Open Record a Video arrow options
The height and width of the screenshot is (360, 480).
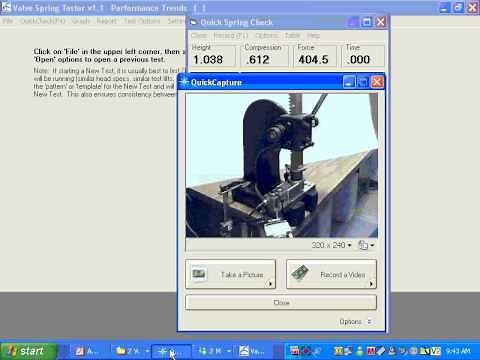click(x=371, y=284)
